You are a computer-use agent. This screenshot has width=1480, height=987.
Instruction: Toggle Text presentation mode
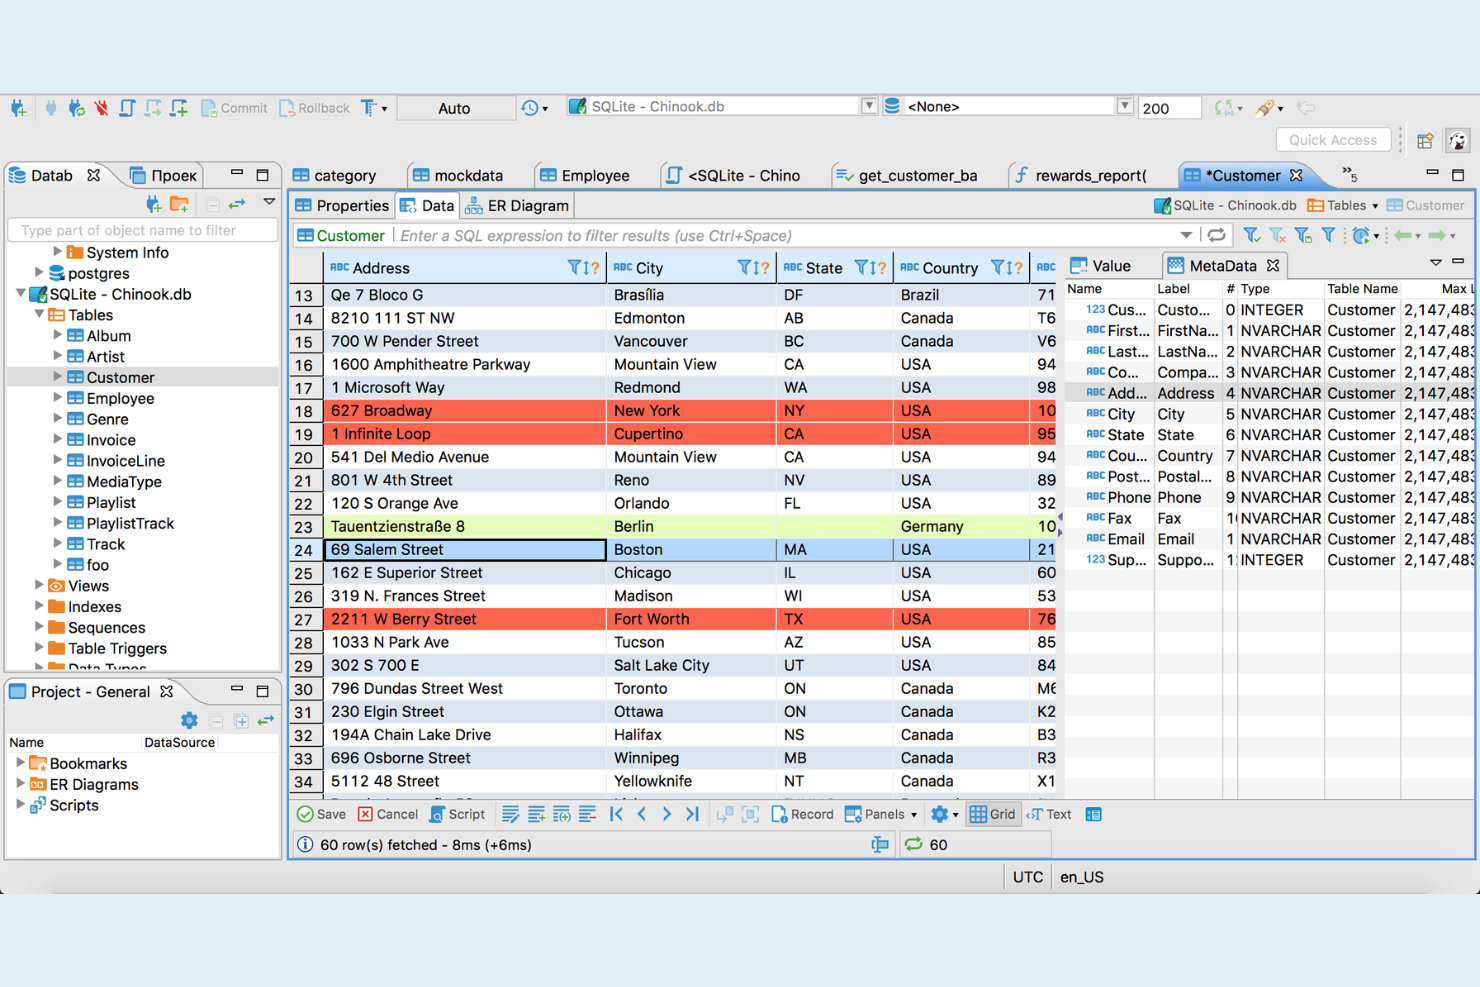[1048, 813]
